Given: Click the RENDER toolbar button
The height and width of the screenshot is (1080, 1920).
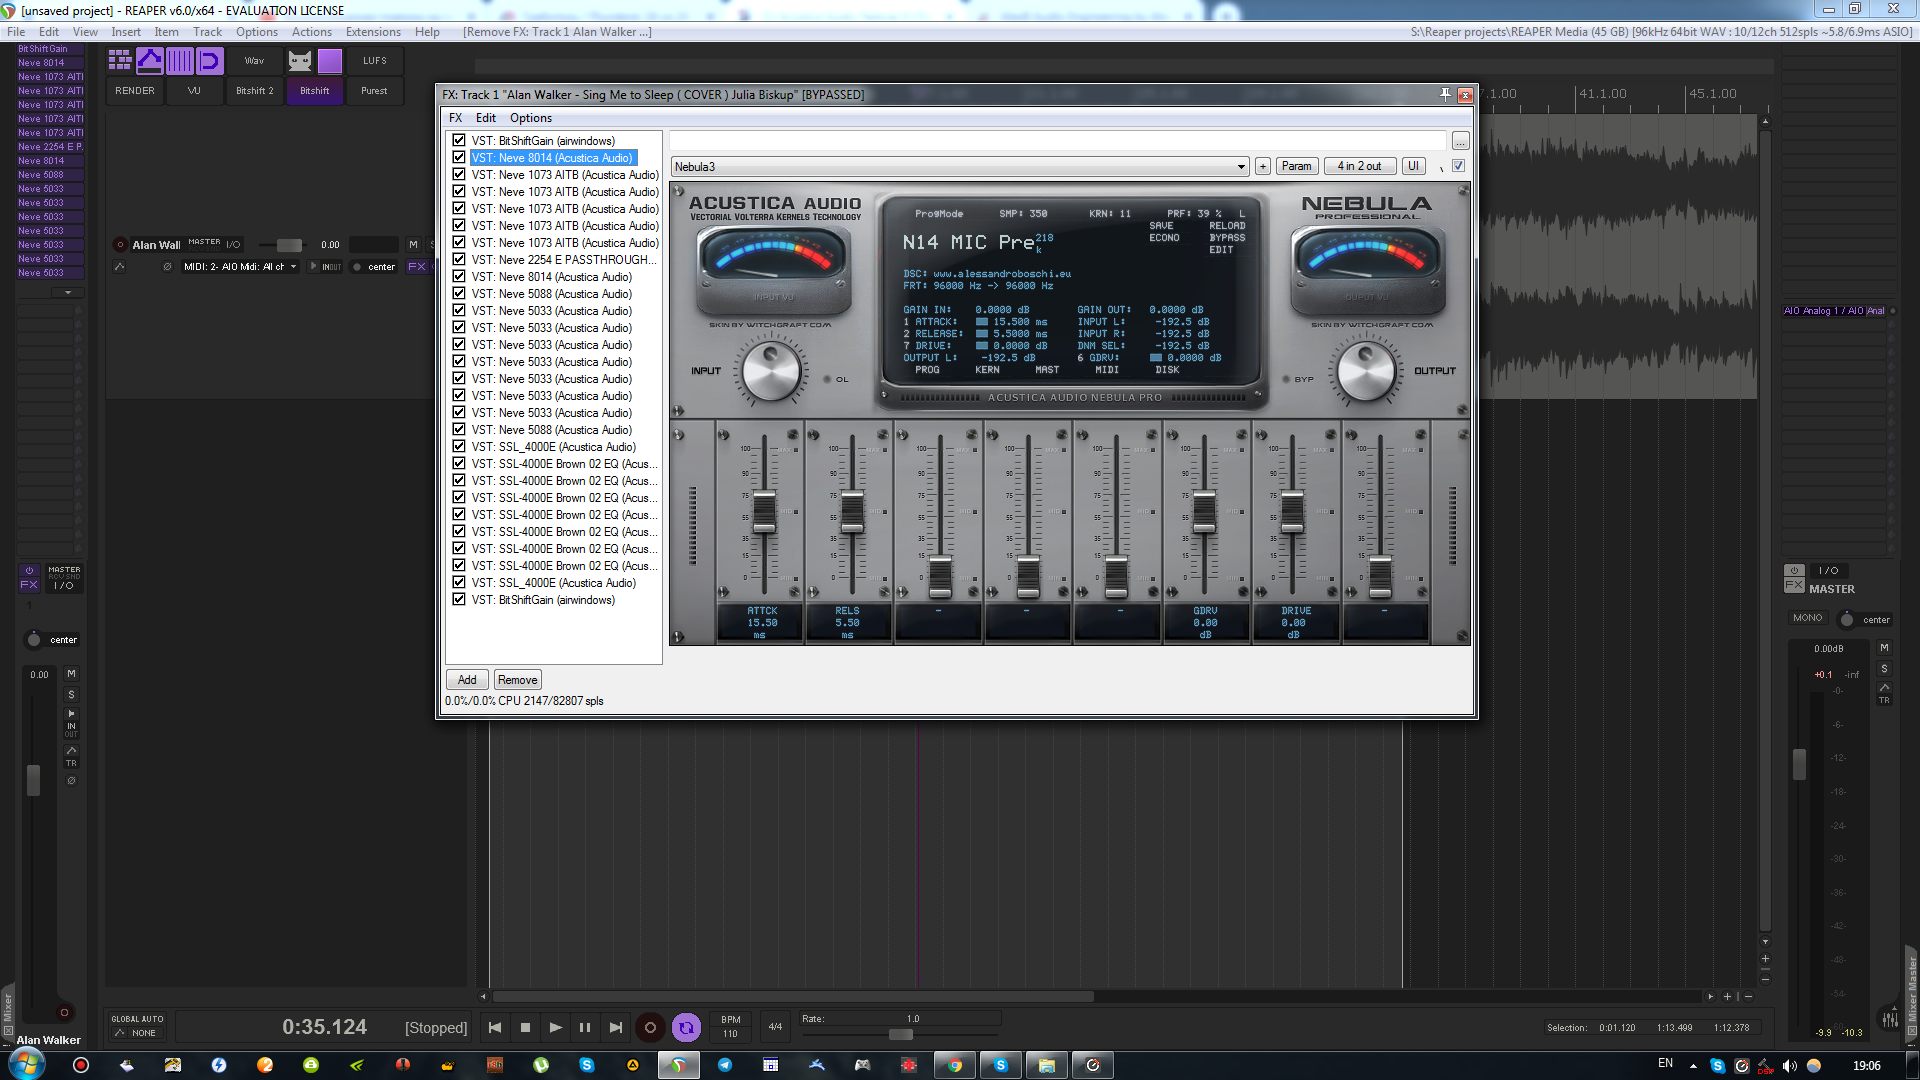Looking at the screenshot, I should [135, 91].
